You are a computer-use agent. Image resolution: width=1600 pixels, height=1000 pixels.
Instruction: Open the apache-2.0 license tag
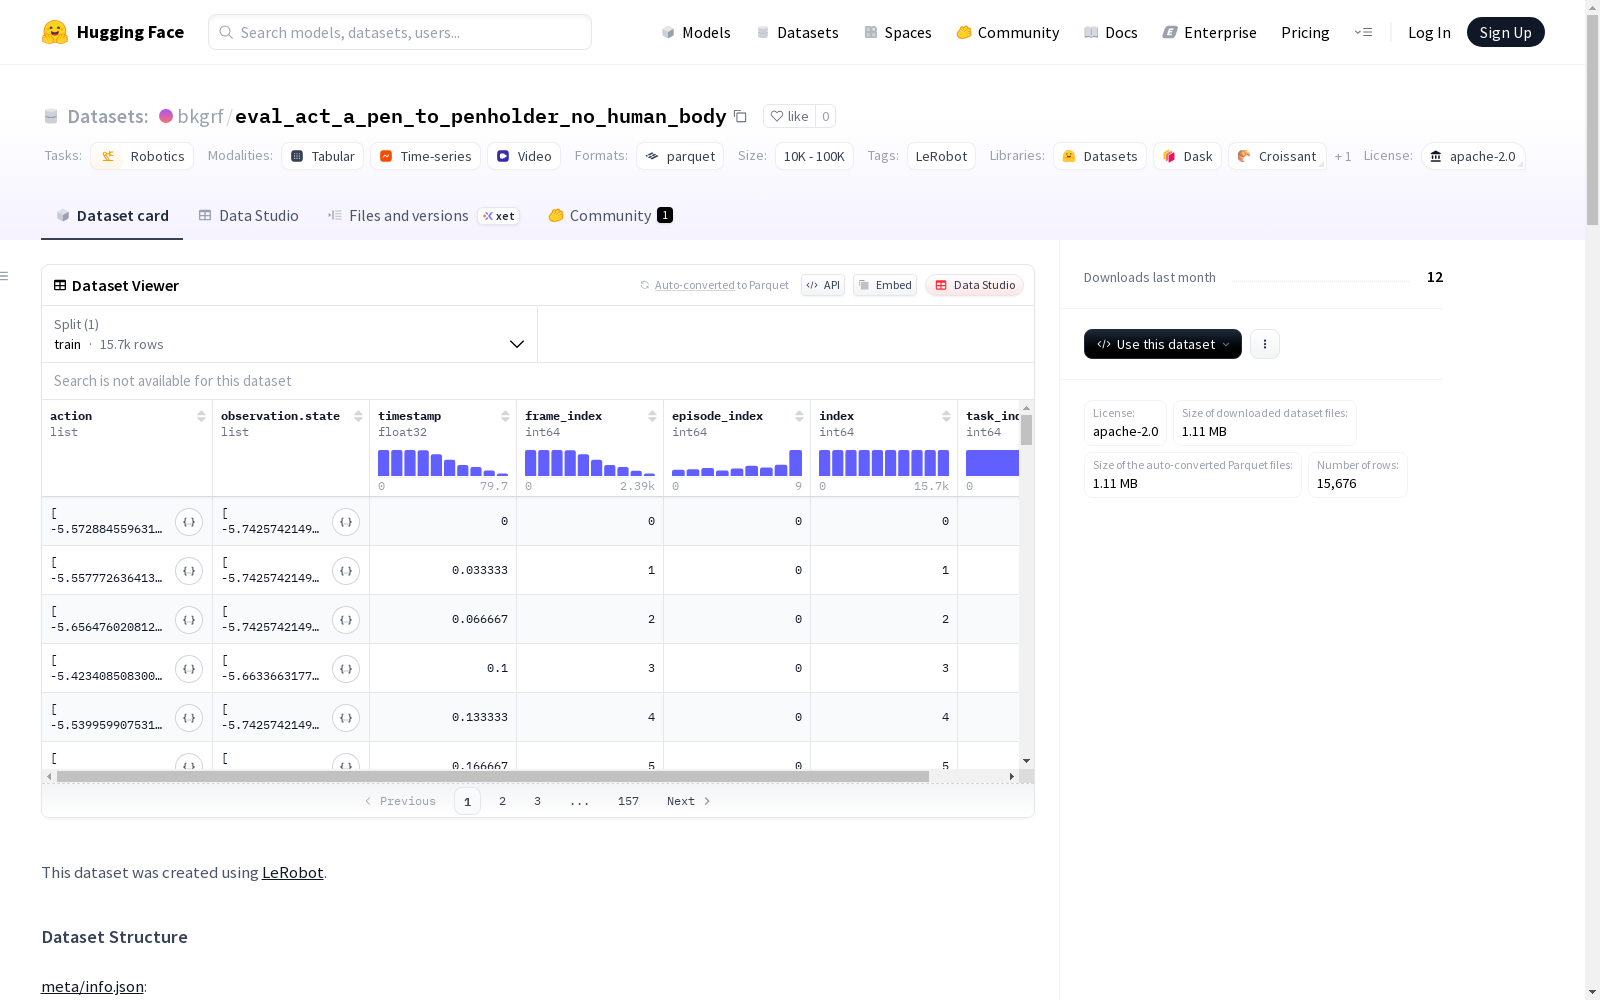(x=1473, y=156)
